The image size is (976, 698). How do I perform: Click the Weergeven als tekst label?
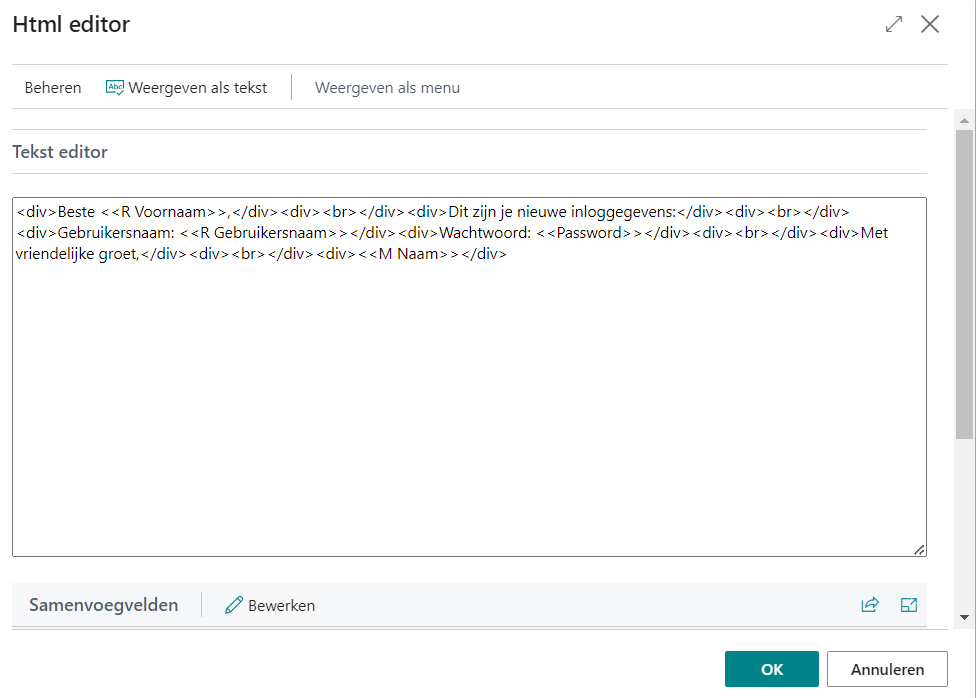[198, 88]
